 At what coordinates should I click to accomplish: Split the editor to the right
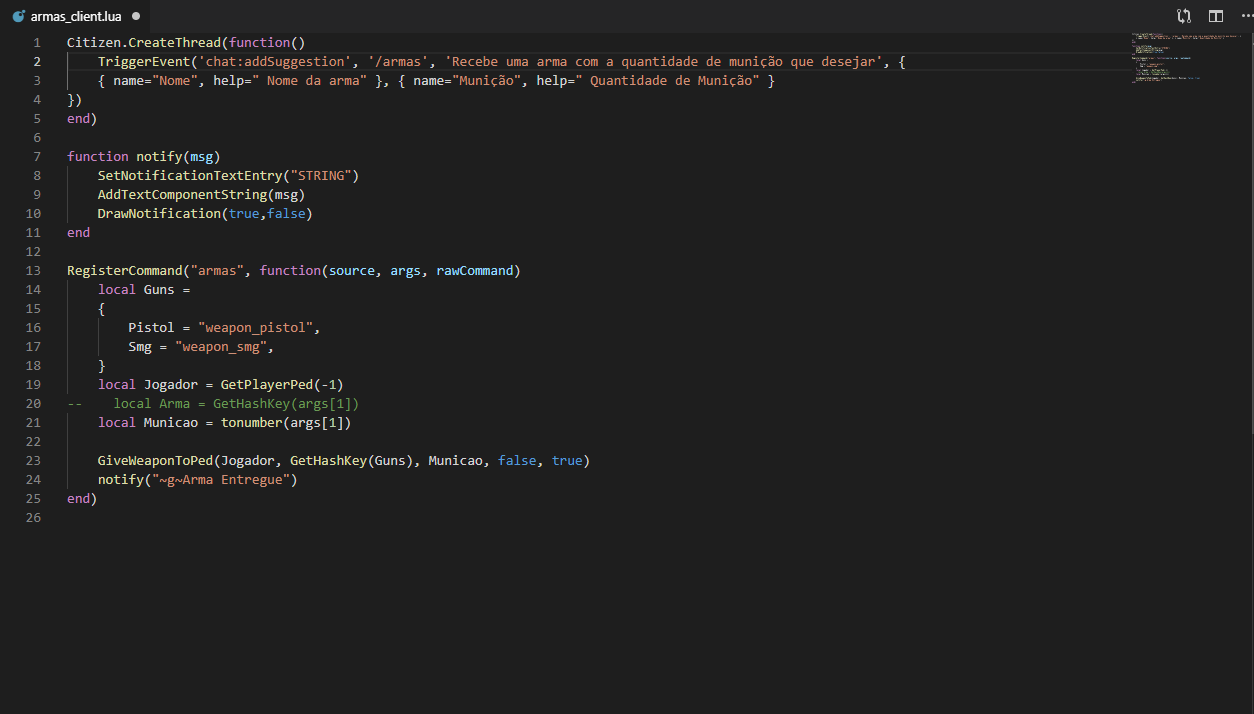1215,16
